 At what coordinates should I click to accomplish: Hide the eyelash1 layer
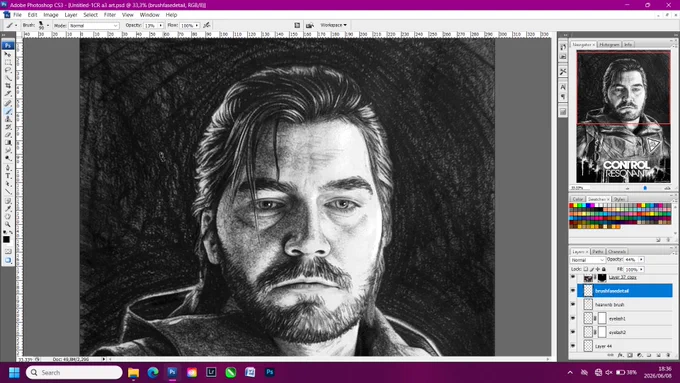click(573, 318)
